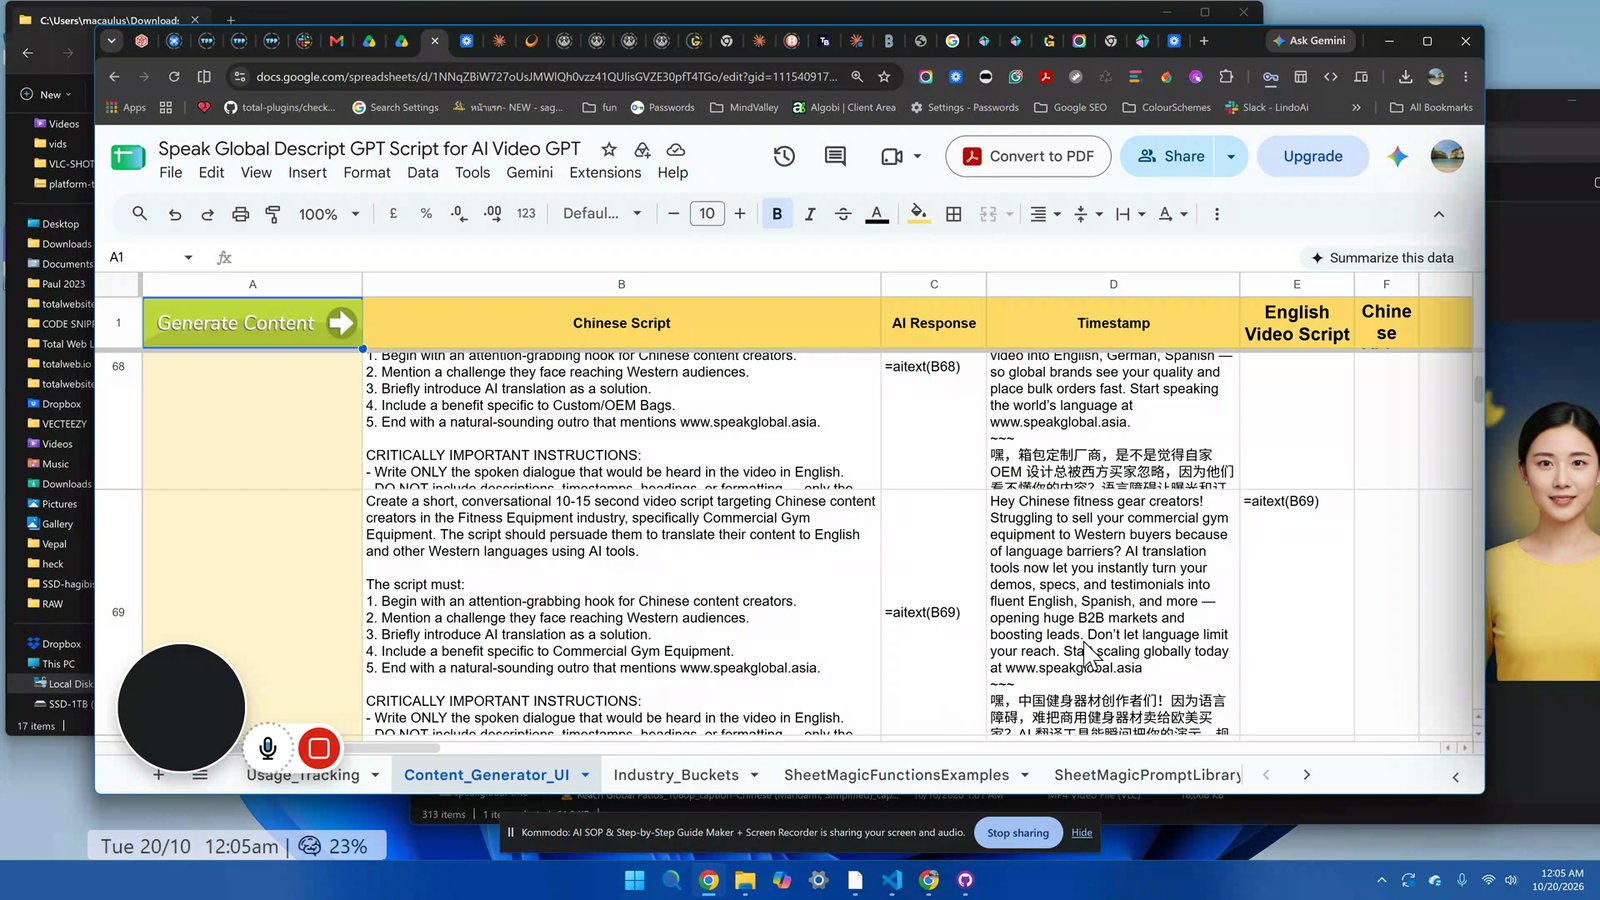This screenshot has height=900, width=1600.
Task: Mute the recorder microphone
Action: click(267, 748)
